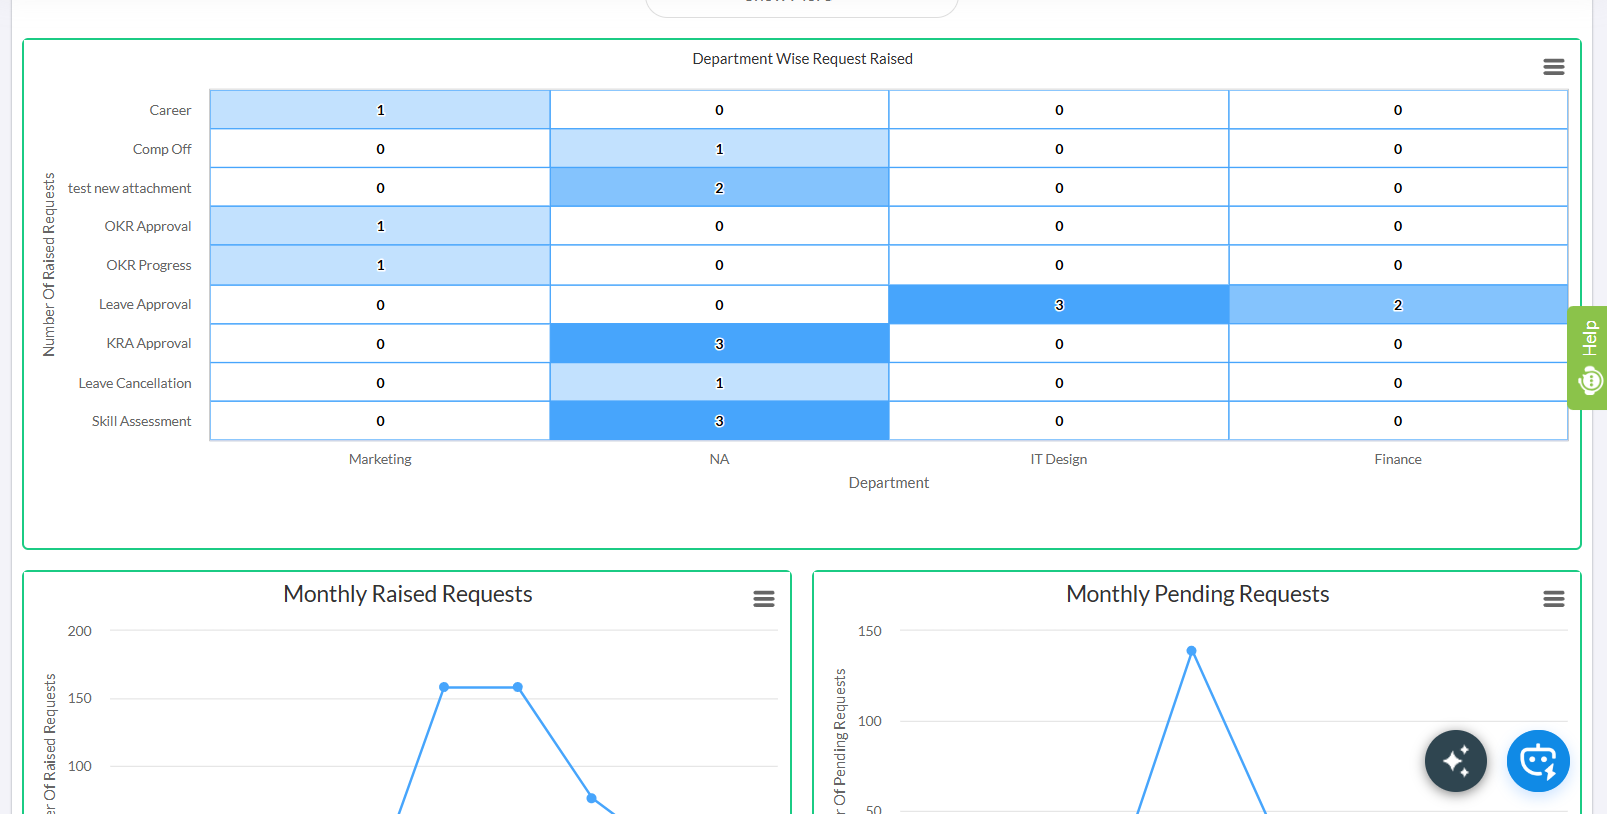
Task: Click the Skill Assessment row label
Action: 141,421
